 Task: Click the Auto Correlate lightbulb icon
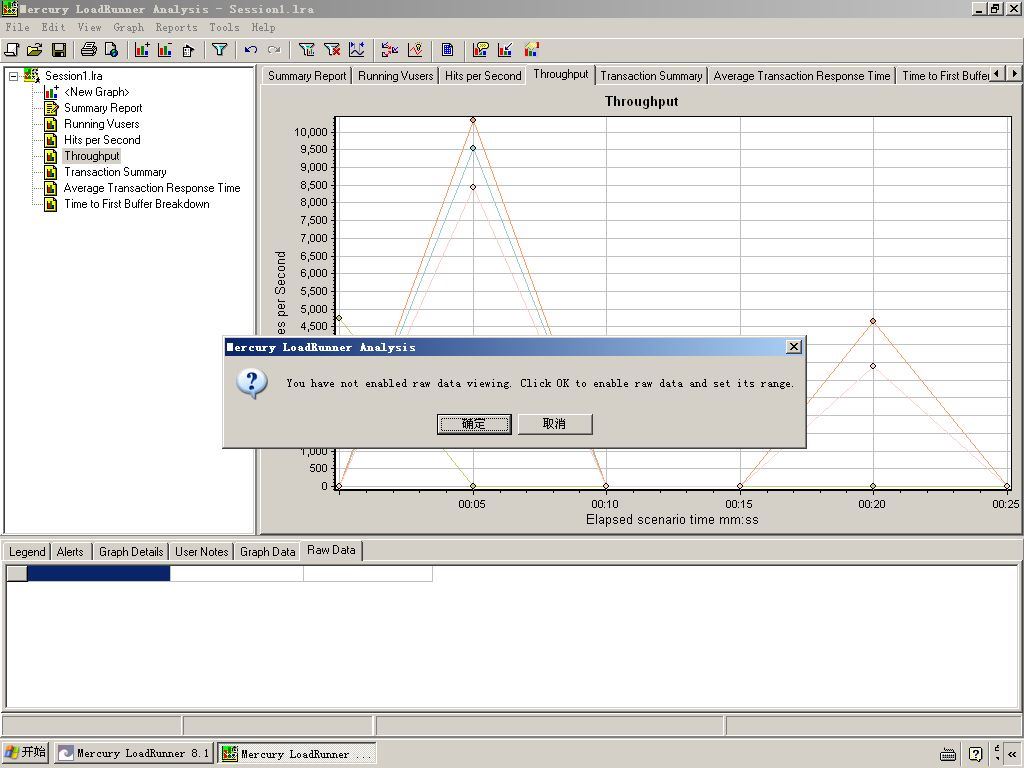[x=415, y=50]
